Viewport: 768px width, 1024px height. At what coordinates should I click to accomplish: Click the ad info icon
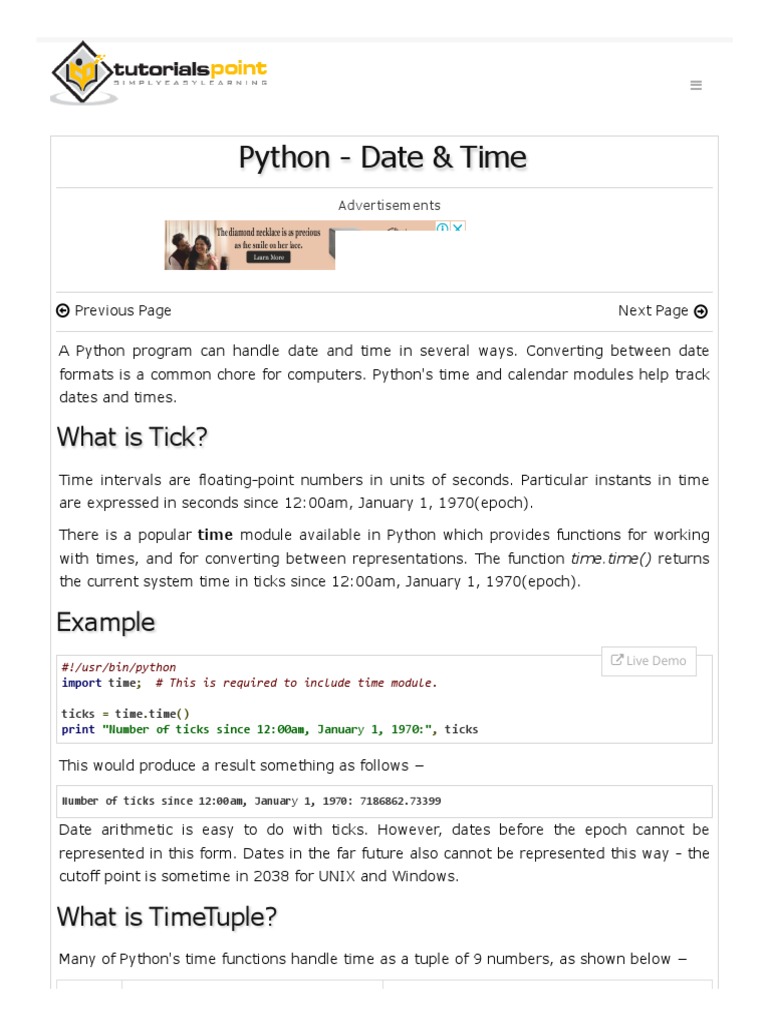point(442,228)
